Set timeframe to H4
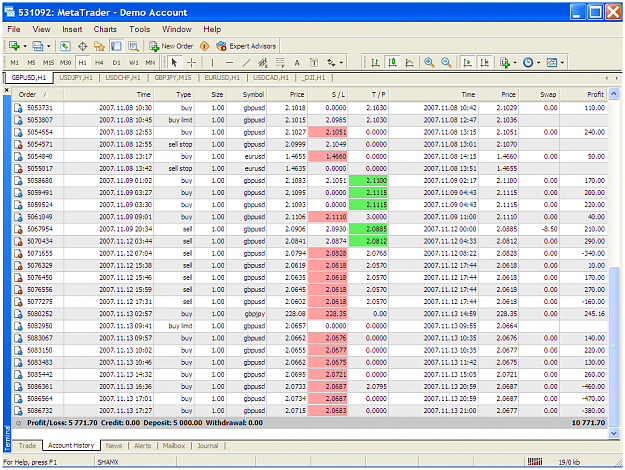The width and height of the screenshot is (625, 470). point(99,63)
